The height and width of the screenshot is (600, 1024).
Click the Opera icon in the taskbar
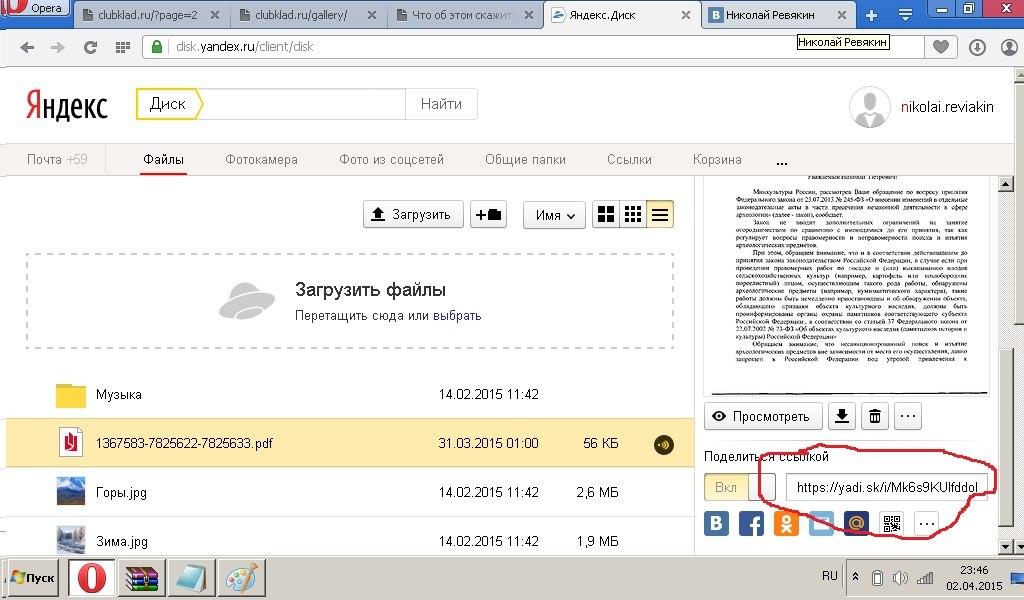click(x=92, y=578)
